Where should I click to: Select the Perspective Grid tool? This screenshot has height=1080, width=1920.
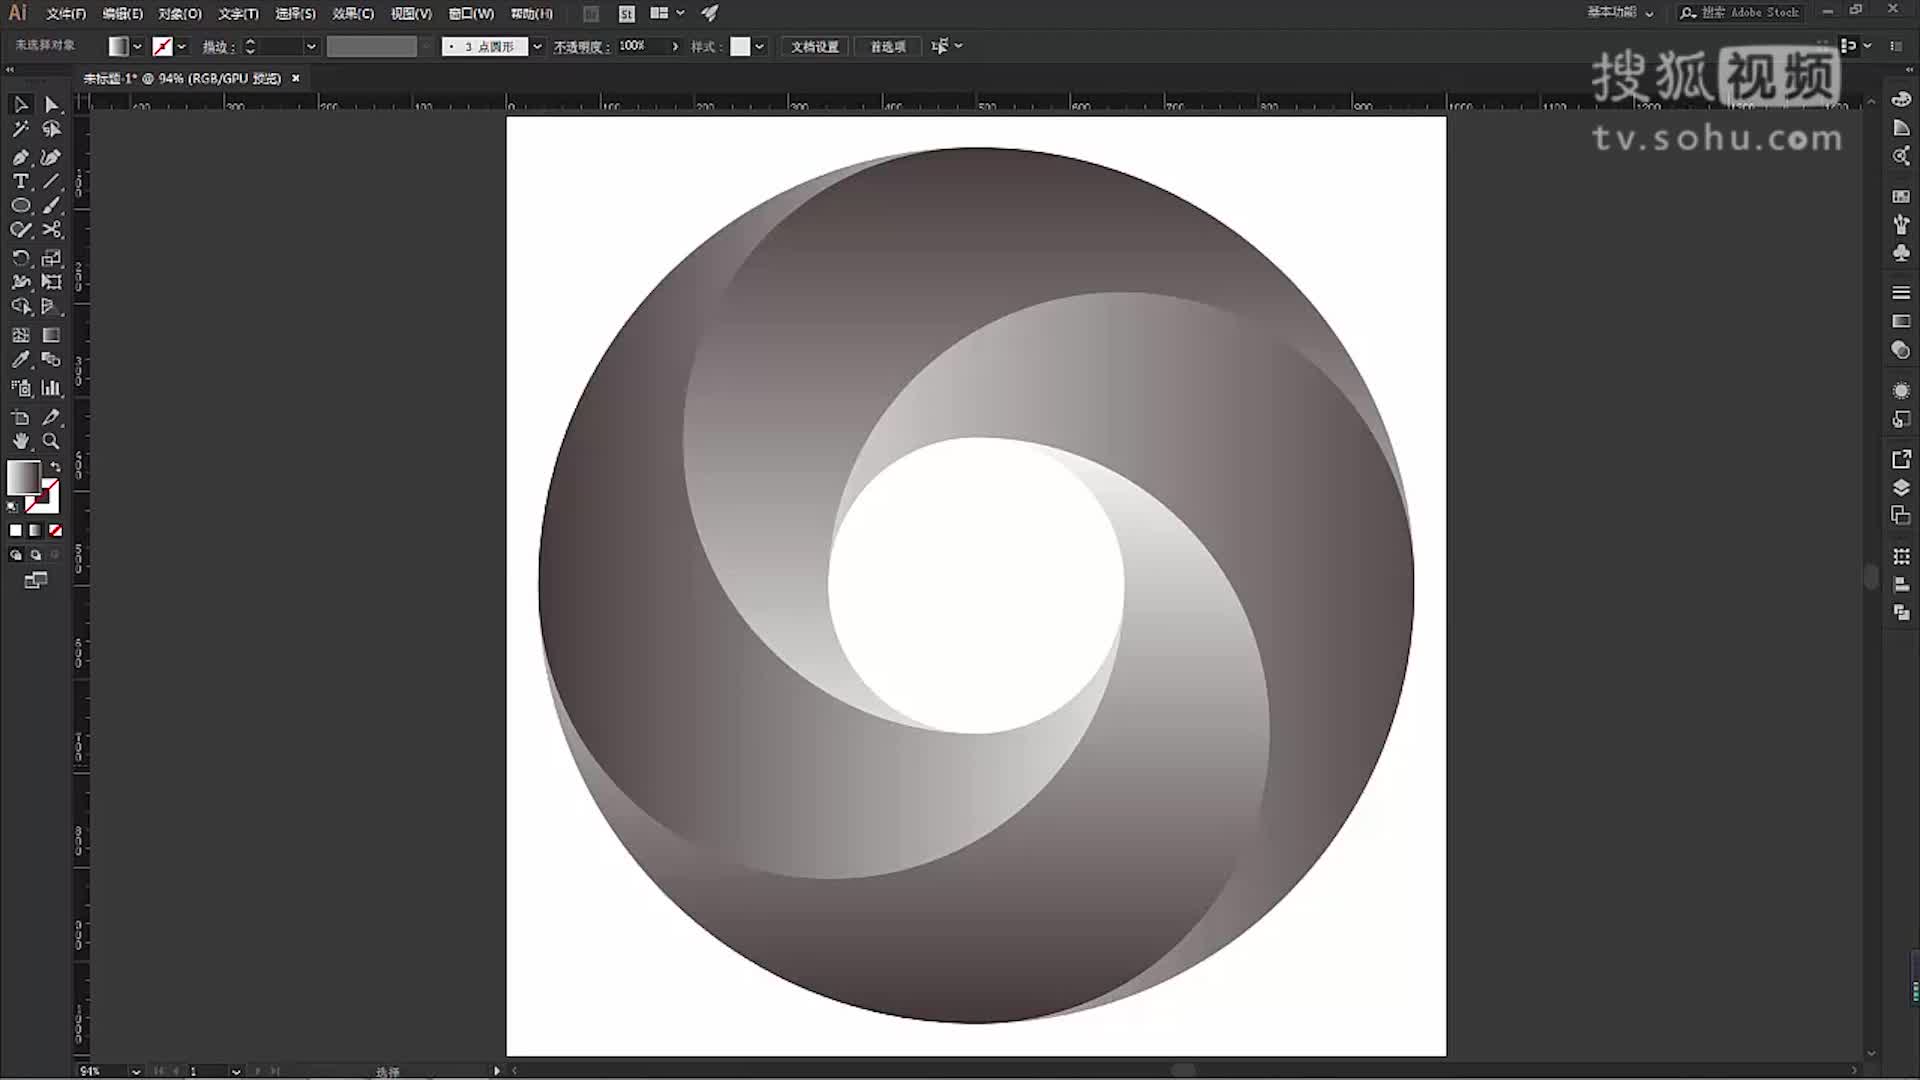[x=52, y=306]
